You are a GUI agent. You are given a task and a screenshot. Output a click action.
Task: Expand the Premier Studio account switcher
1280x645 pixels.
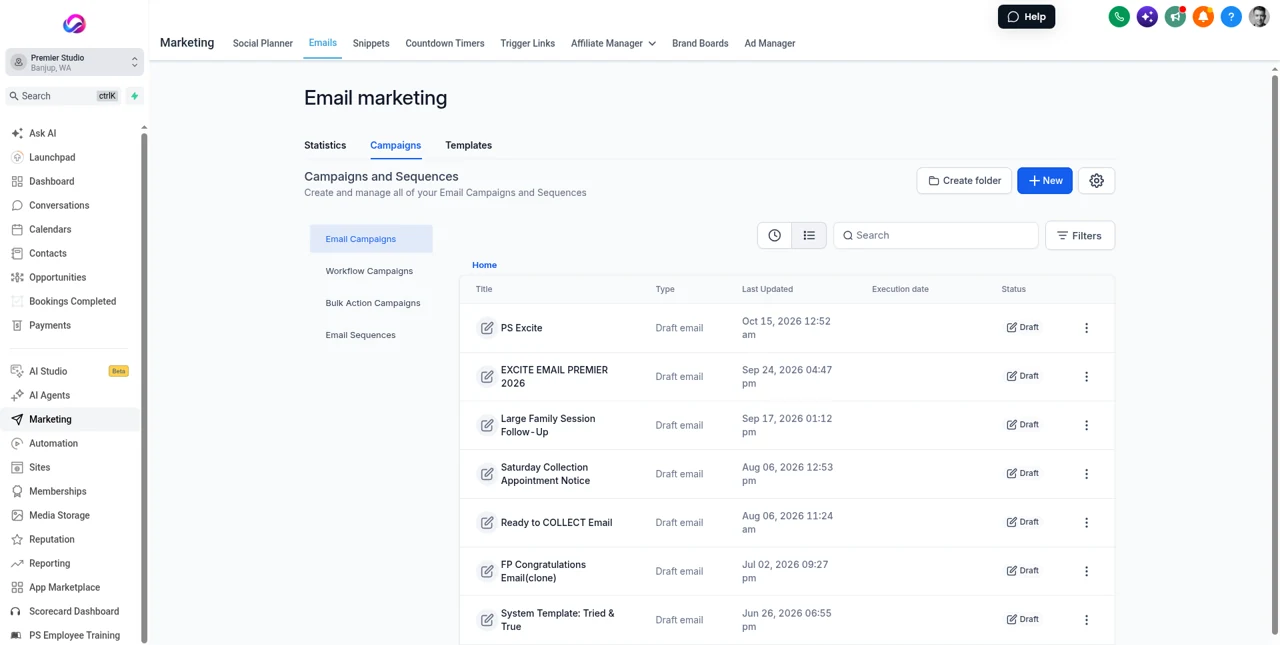[x=74, y=62]
